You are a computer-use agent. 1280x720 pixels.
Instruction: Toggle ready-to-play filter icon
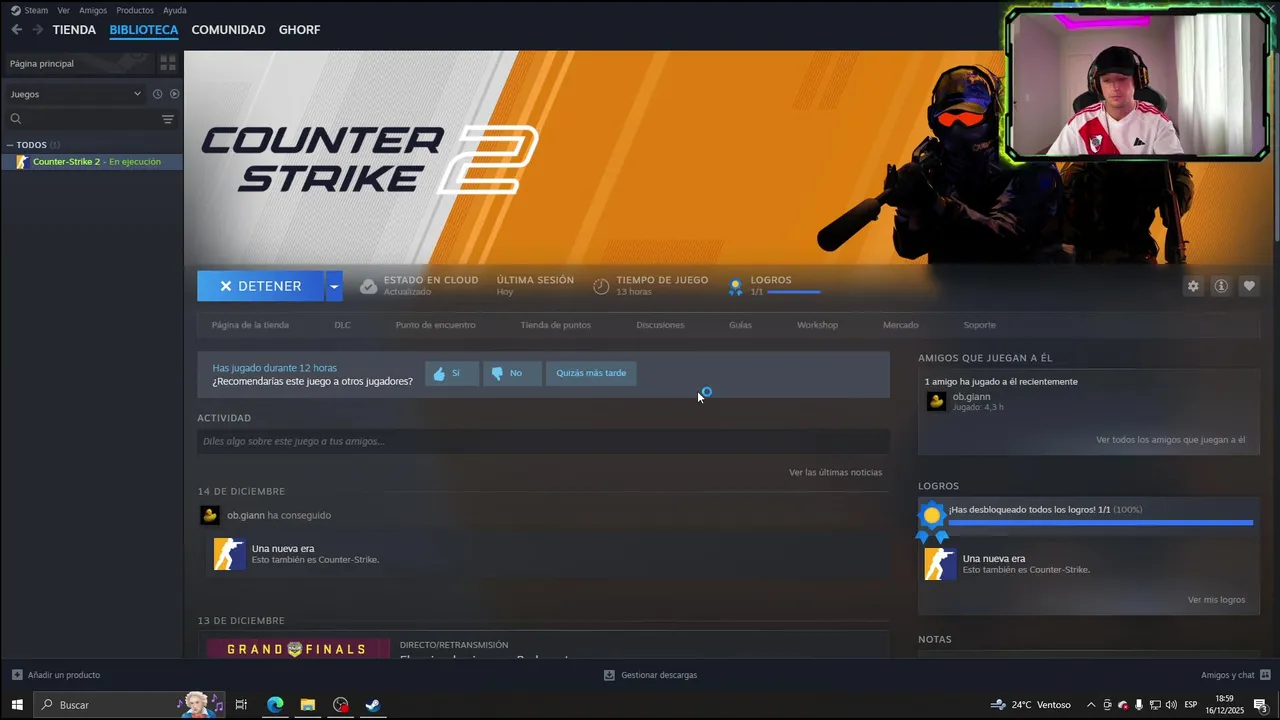(x=174, y=94)
